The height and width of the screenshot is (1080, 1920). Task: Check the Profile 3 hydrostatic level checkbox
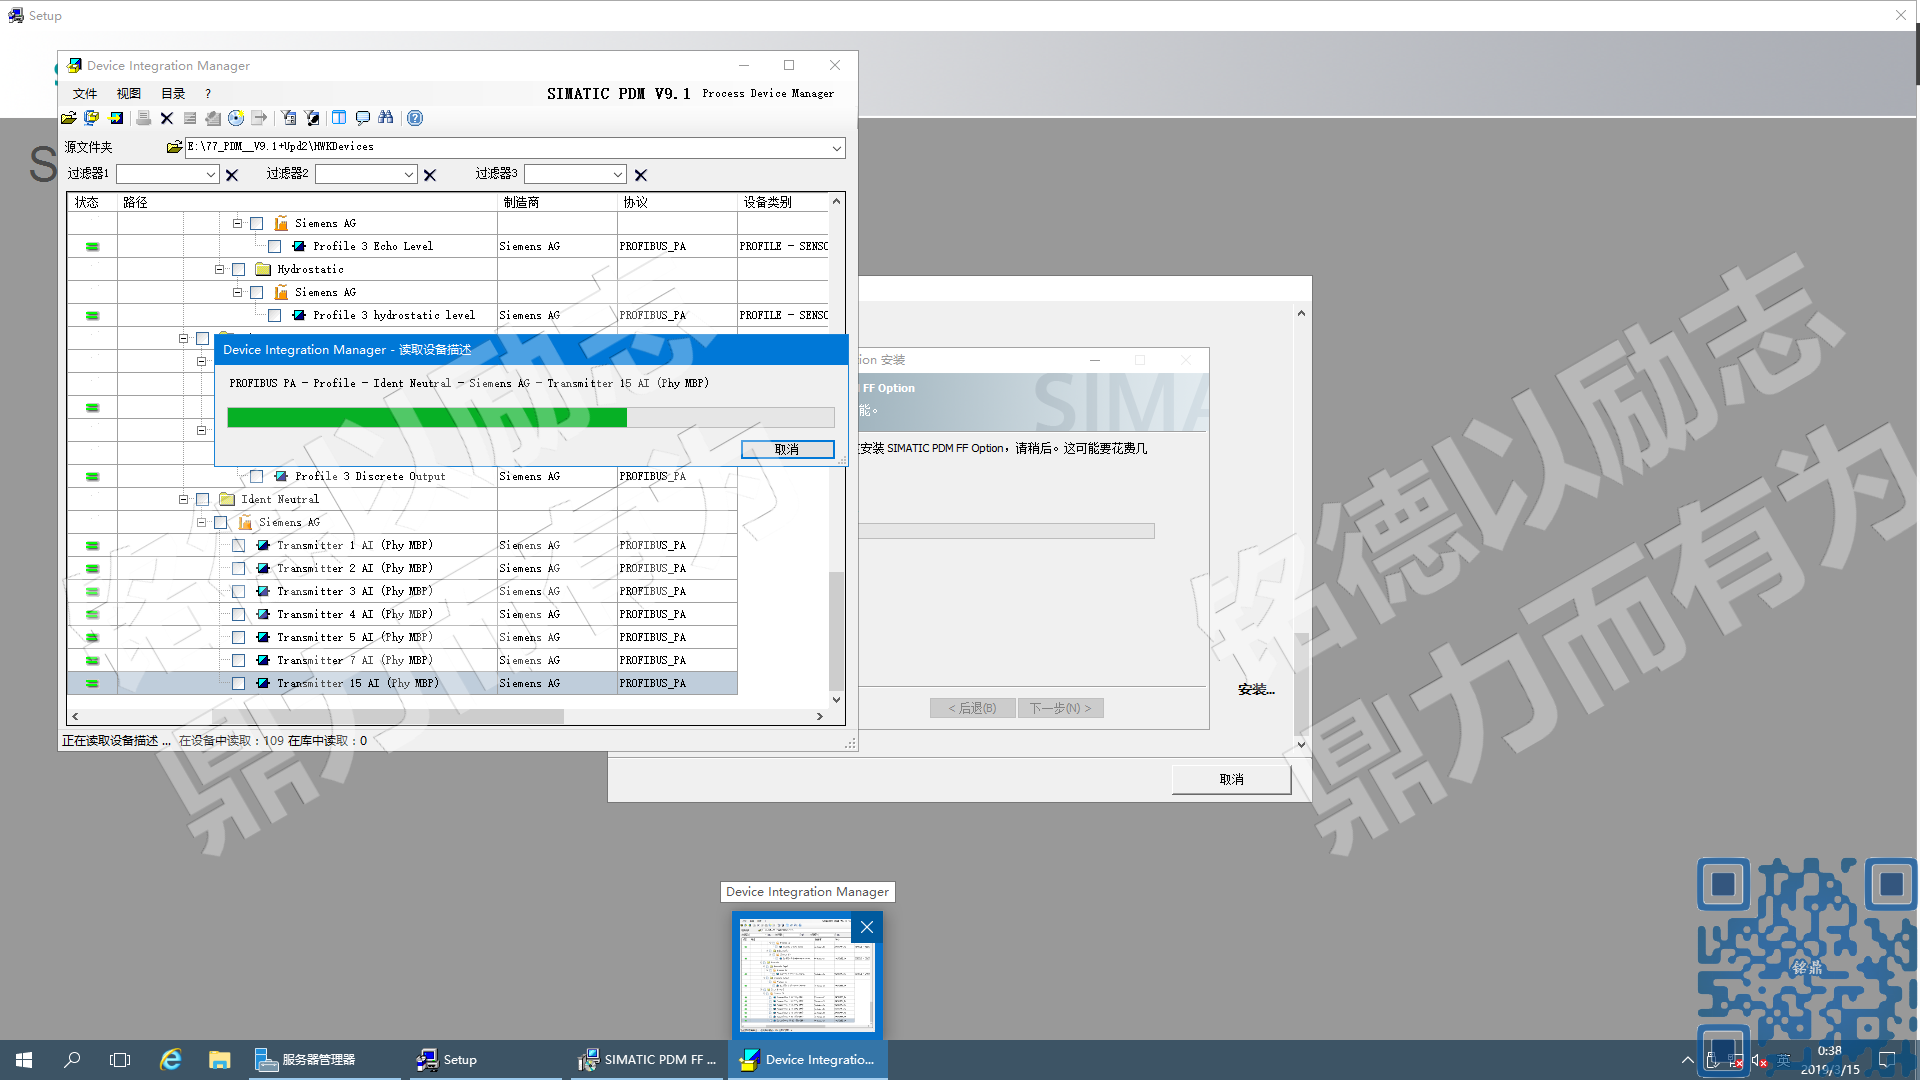pos(275,316)
